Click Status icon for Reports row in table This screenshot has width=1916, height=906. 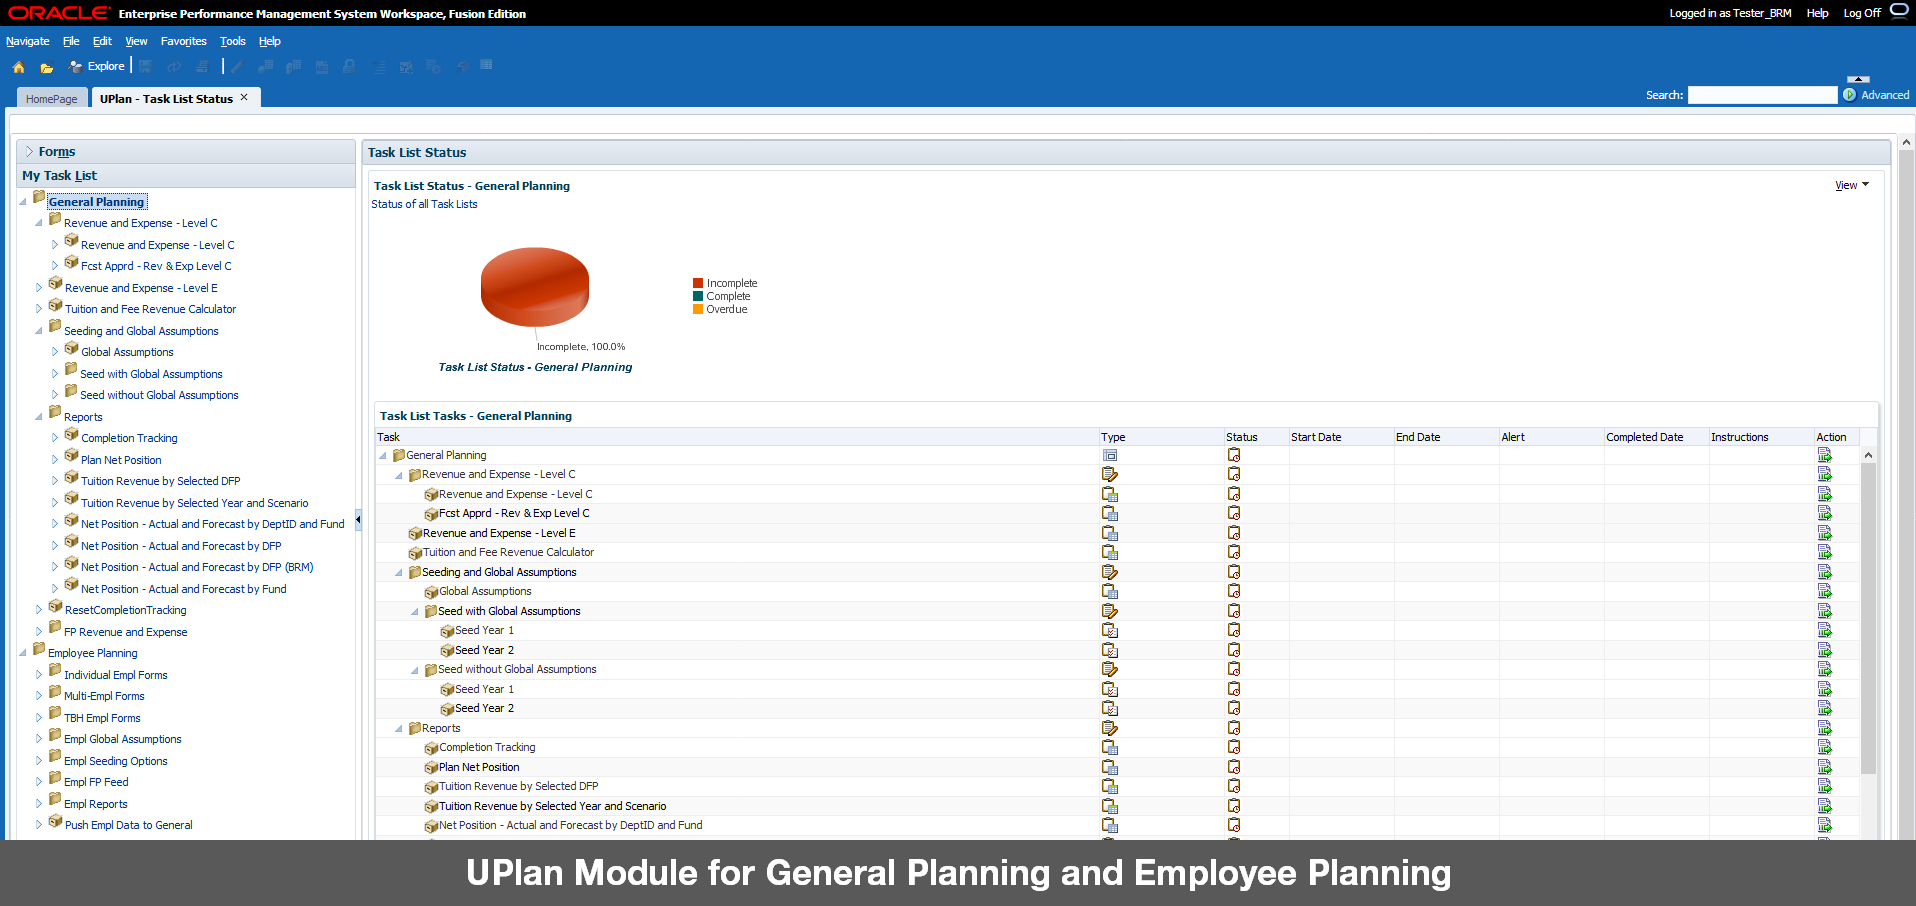click(x=1234, y=728)
